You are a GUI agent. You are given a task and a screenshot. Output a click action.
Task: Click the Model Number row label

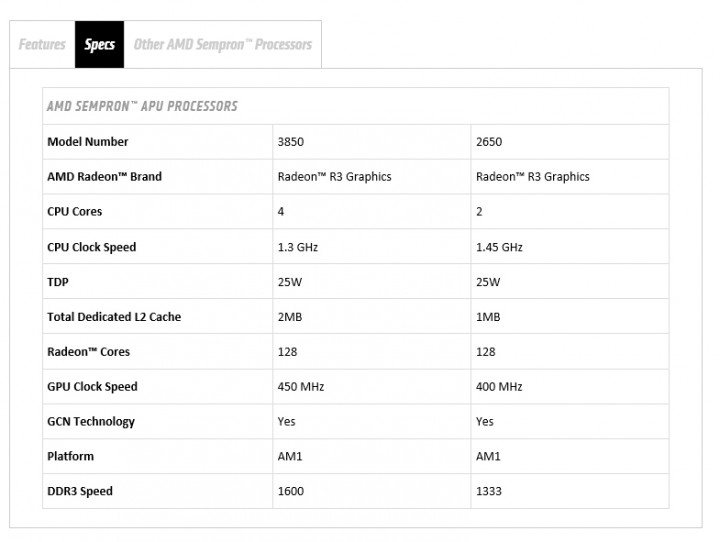[88, 142]
